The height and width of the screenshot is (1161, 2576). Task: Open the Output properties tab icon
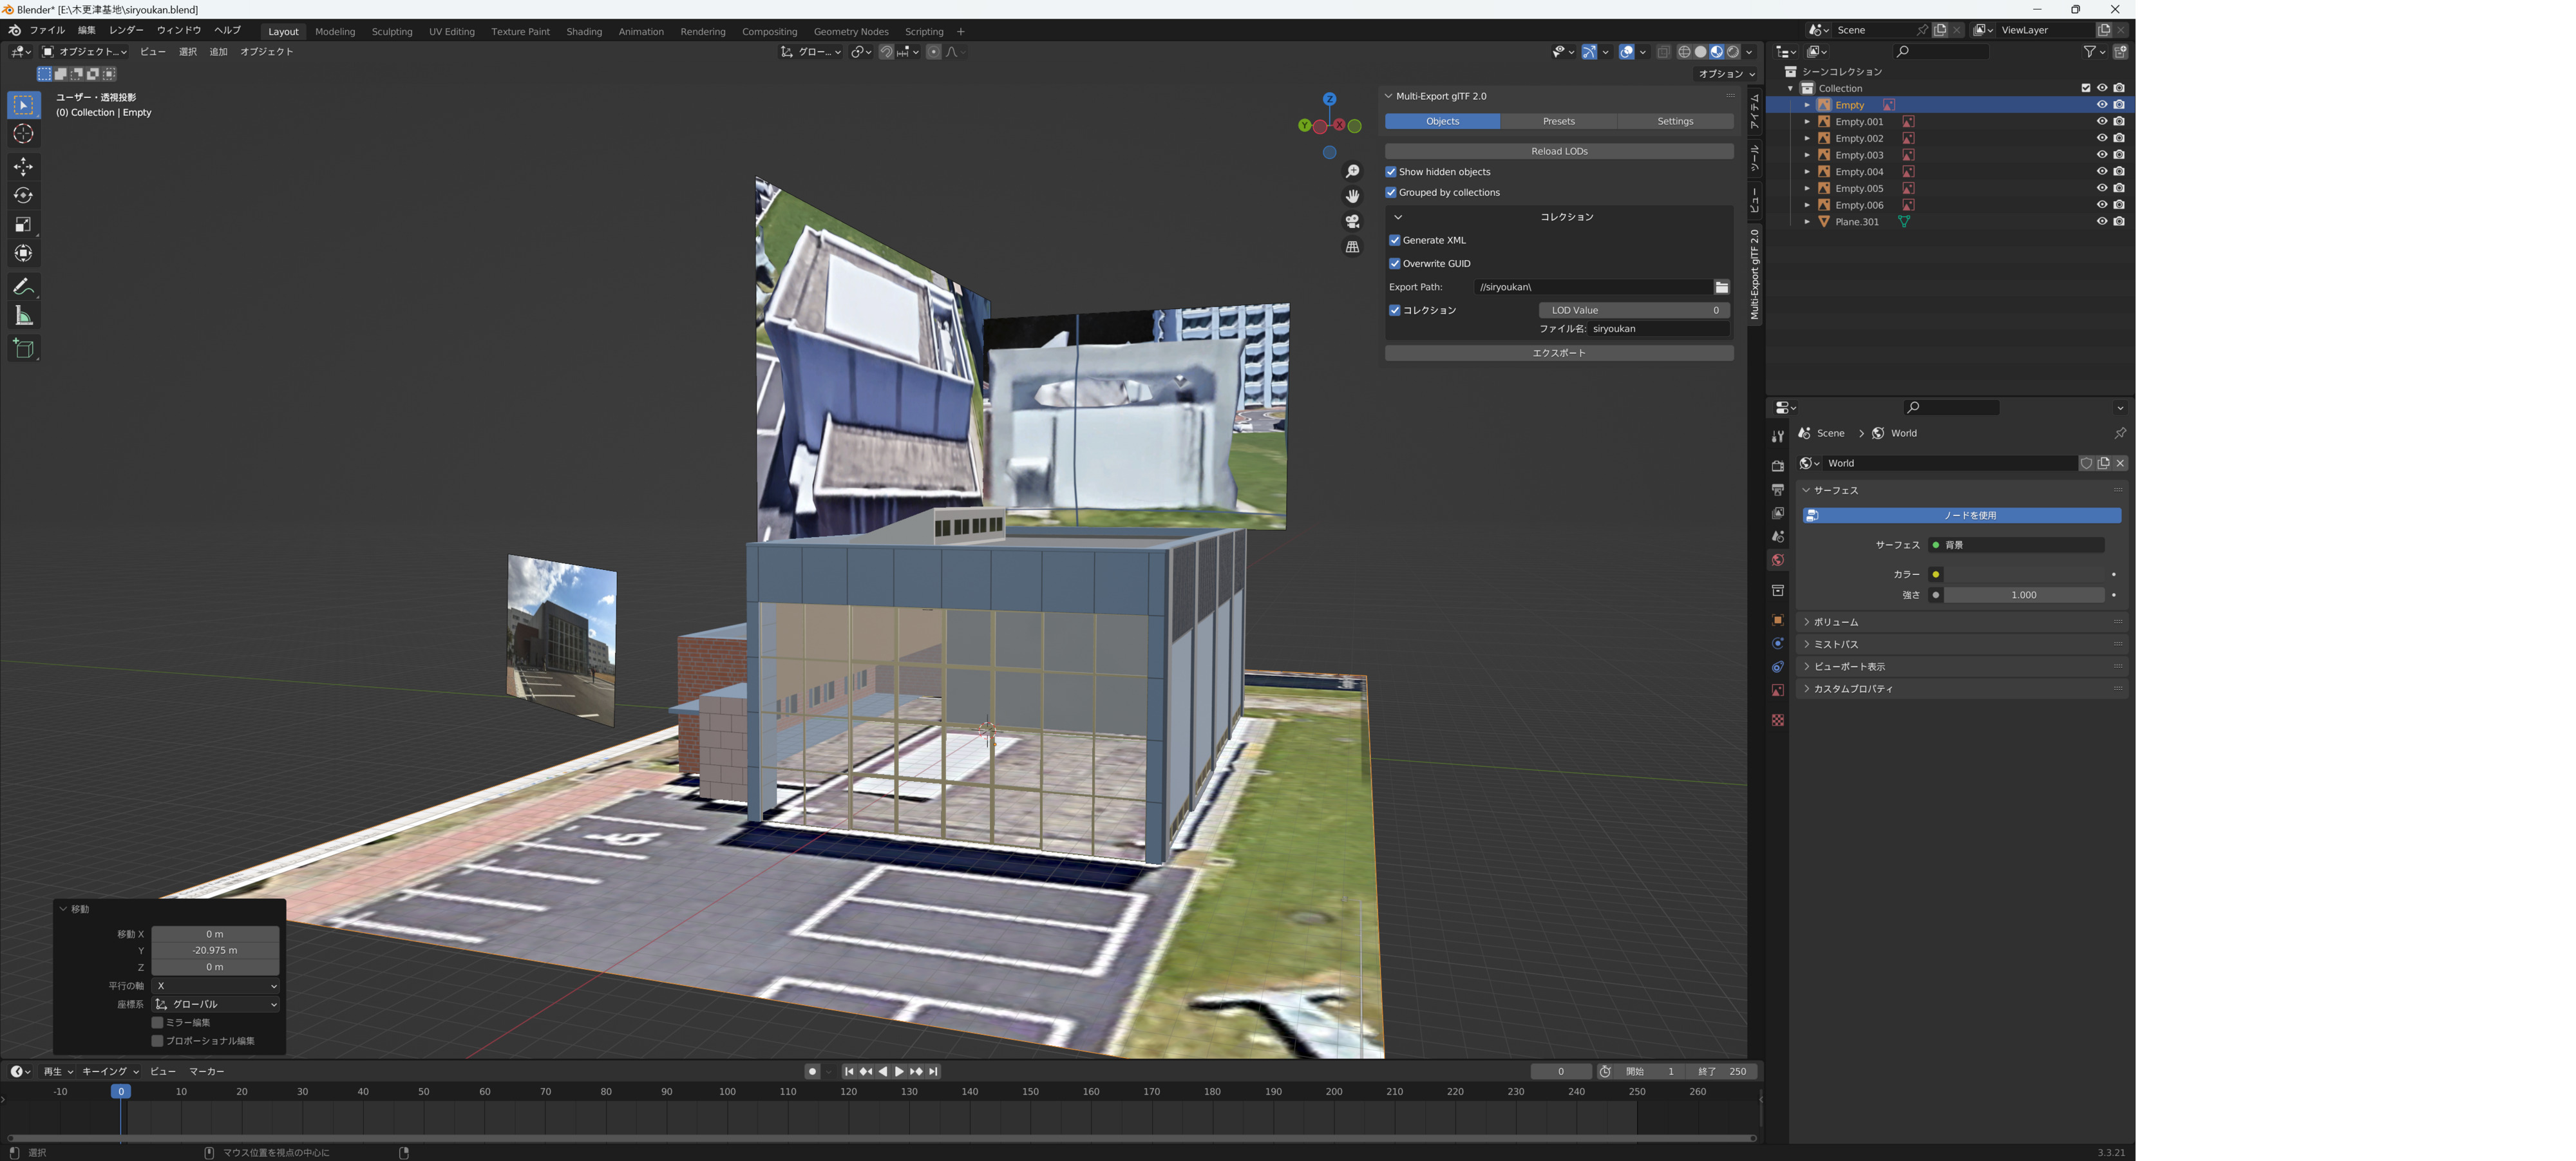[x=1777, y=490]
